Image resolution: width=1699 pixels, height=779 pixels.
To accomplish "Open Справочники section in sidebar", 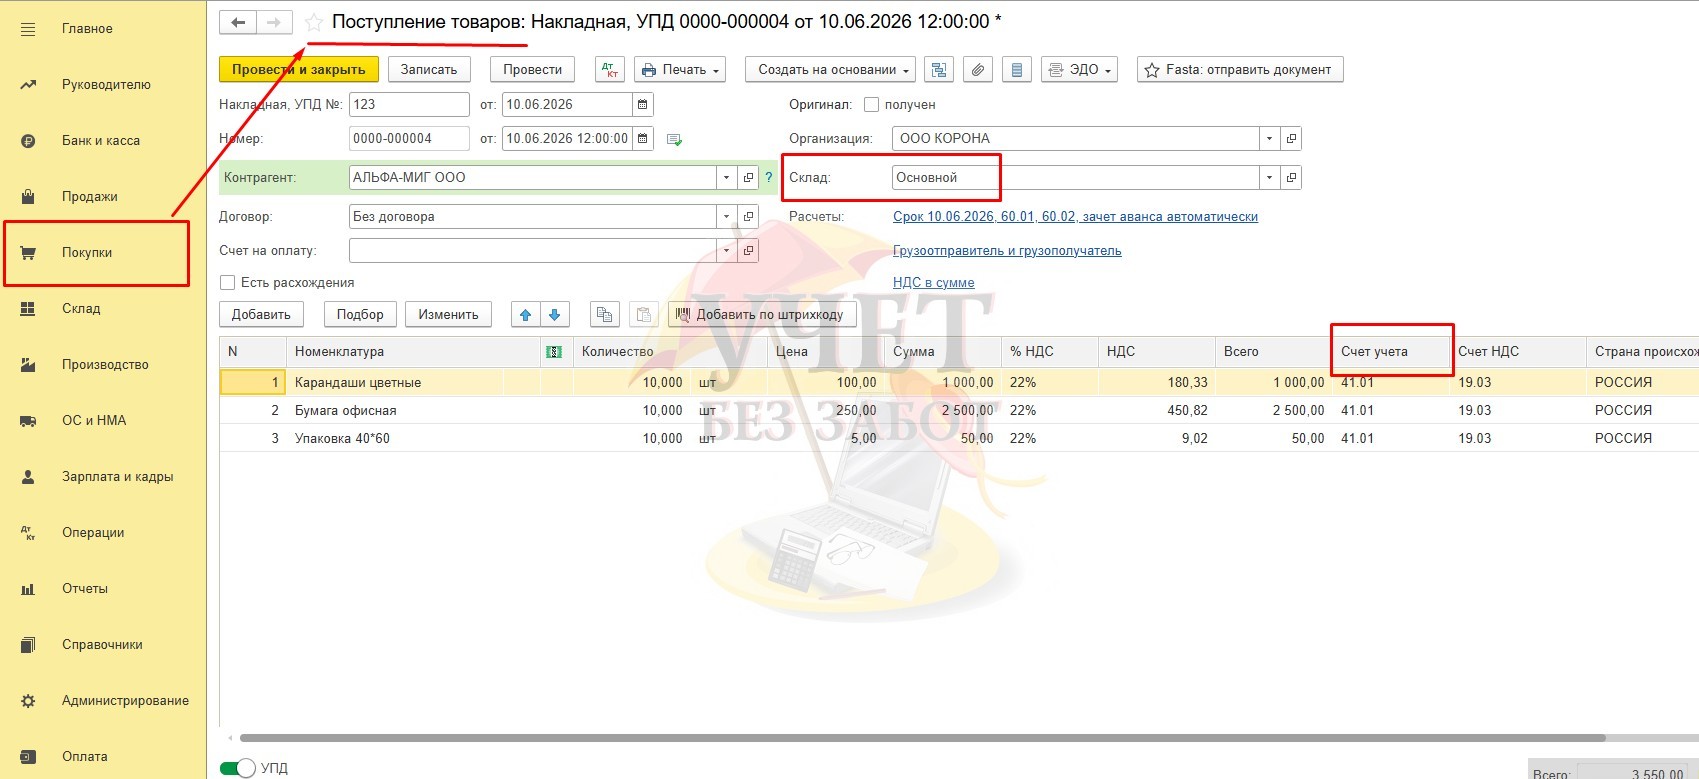I will pyautogui.click(x=103, y=644).
